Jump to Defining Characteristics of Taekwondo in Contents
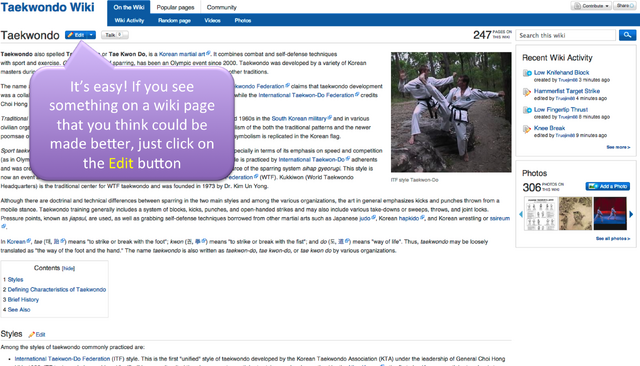Viewport: 640px width, 366px height. point(57,290)
